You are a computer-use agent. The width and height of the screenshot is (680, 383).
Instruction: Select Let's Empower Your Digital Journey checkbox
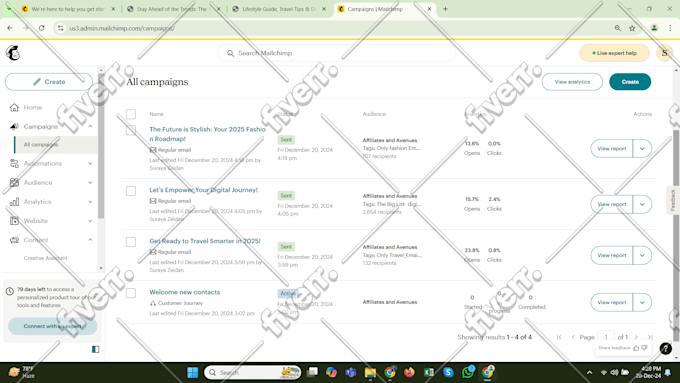[131, 191]
